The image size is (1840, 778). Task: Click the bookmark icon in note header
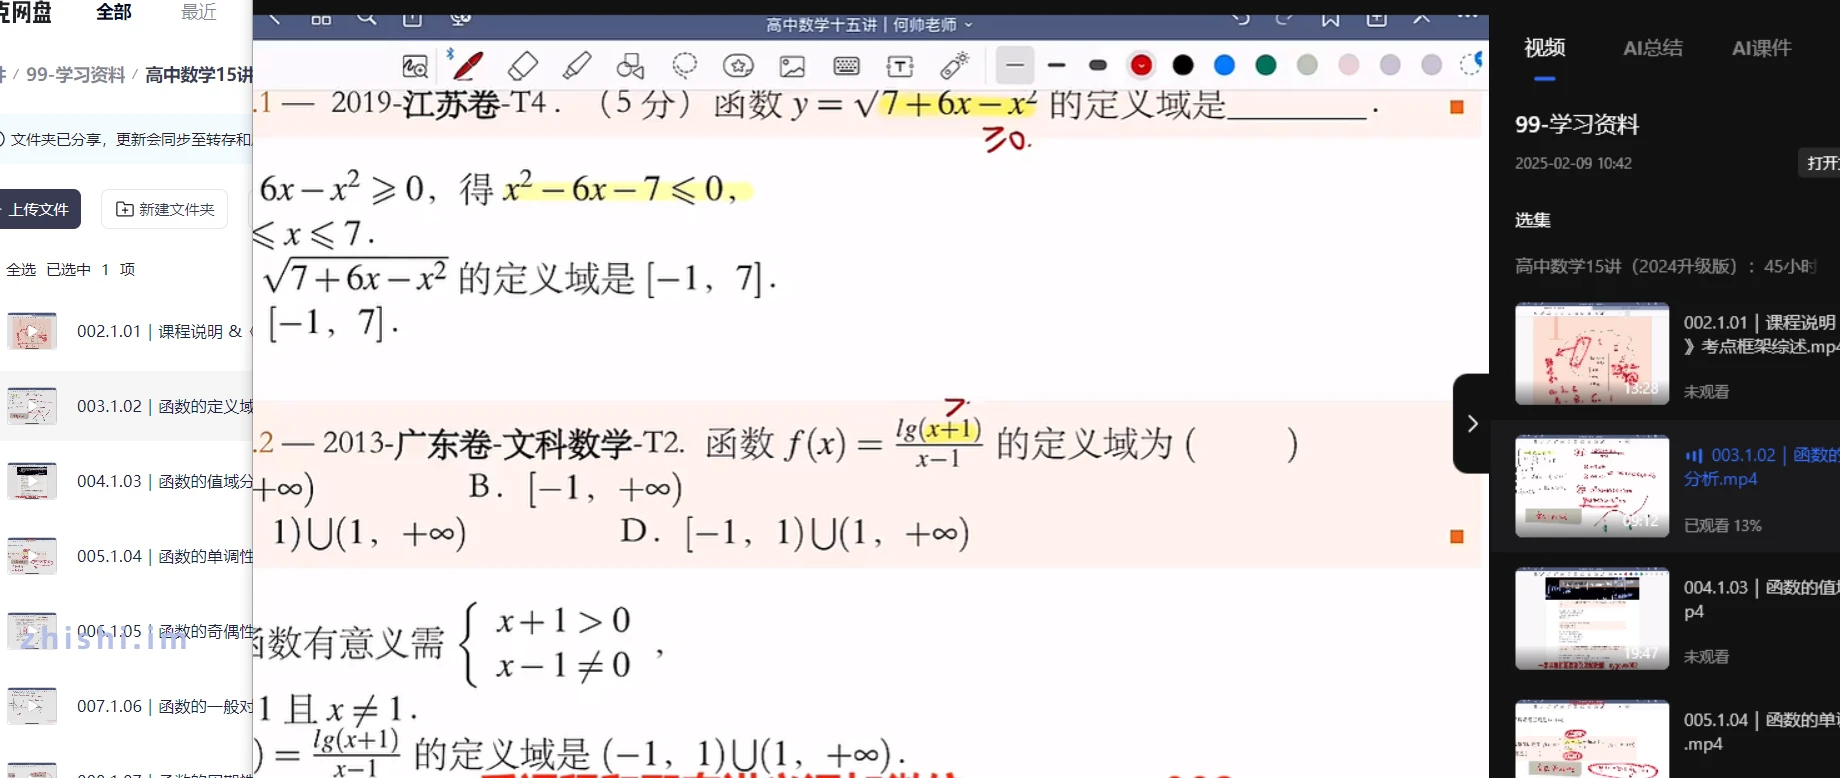(x=1331, y=18)
